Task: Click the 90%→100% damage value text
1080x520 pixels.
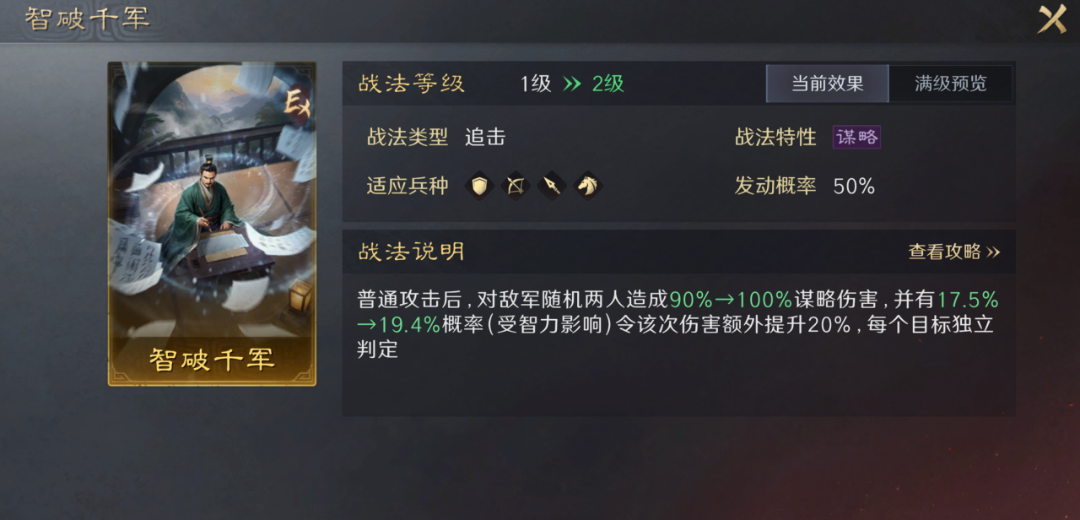Action: click(731, 300)
